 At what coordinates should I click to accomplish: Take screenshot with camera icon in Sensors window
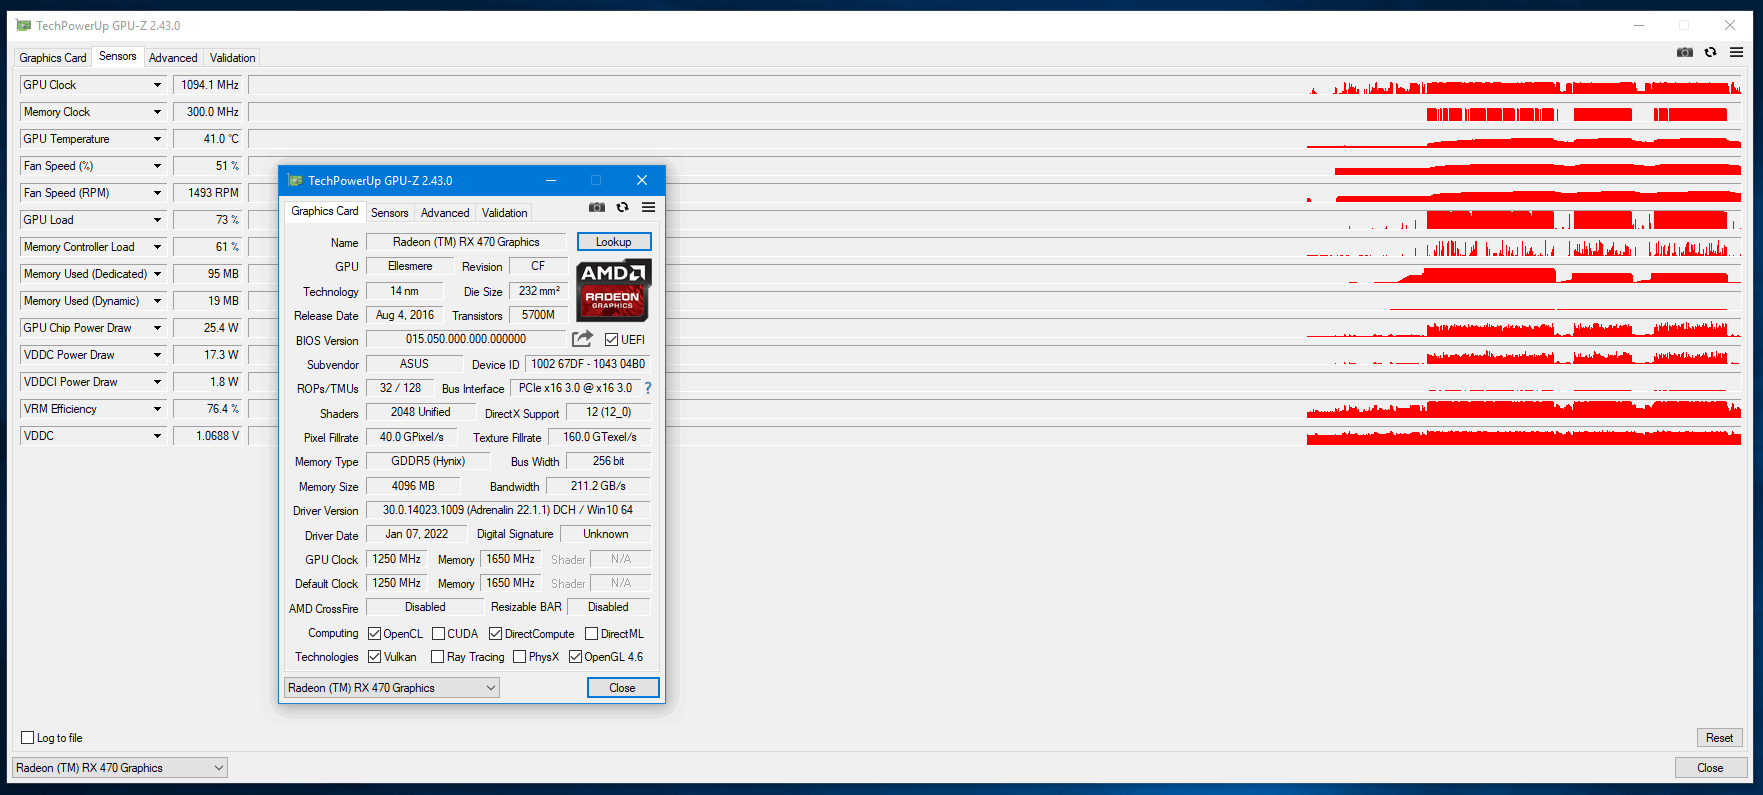(1685, 52)
